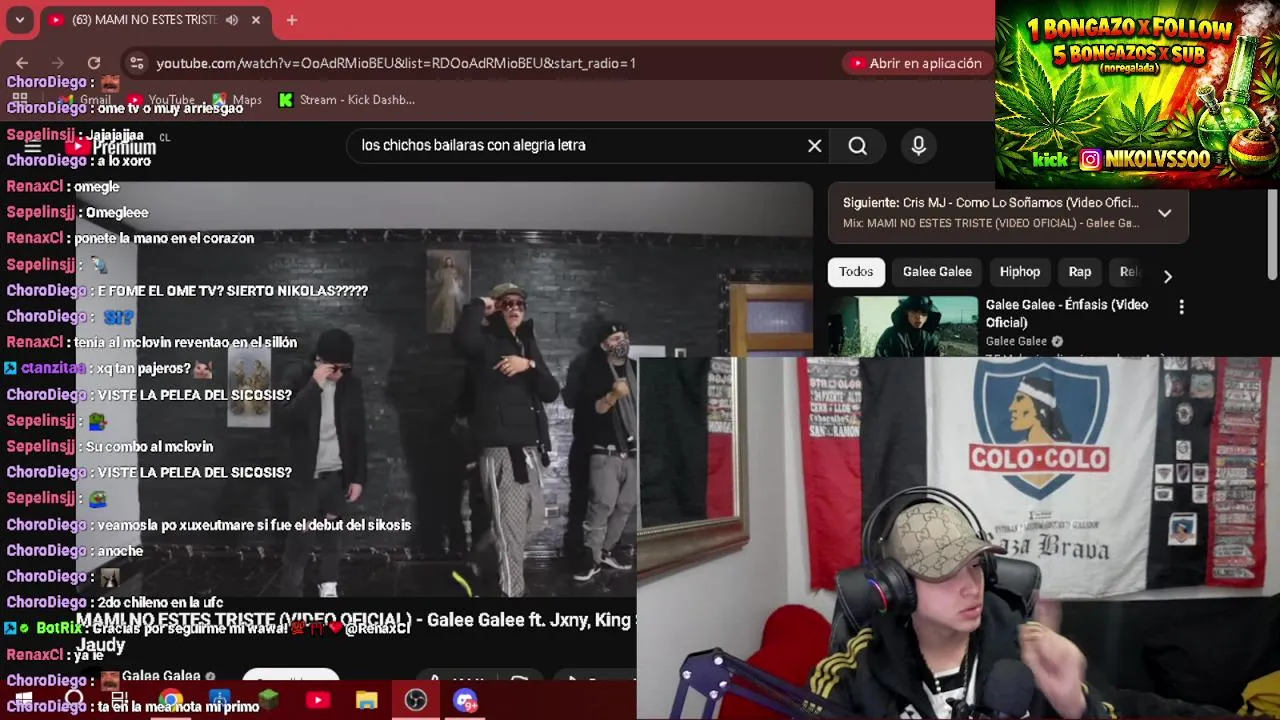Viewport: 1280px width, 720px height.
Task: Open the Gmail bookmark
Action: click(86, 99)
